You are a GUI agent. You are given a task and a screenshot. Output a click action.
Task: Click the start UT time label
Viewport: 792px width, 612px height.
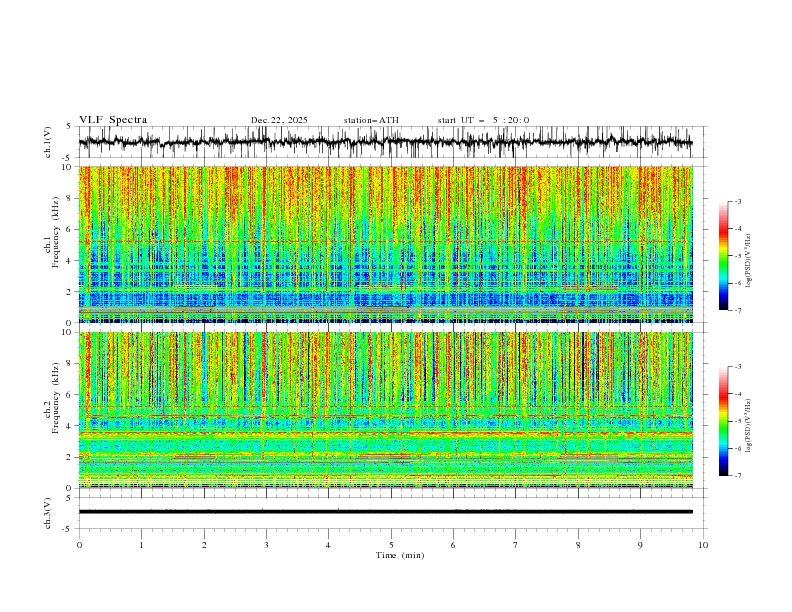pyautogui.click(x=483, y=120)
